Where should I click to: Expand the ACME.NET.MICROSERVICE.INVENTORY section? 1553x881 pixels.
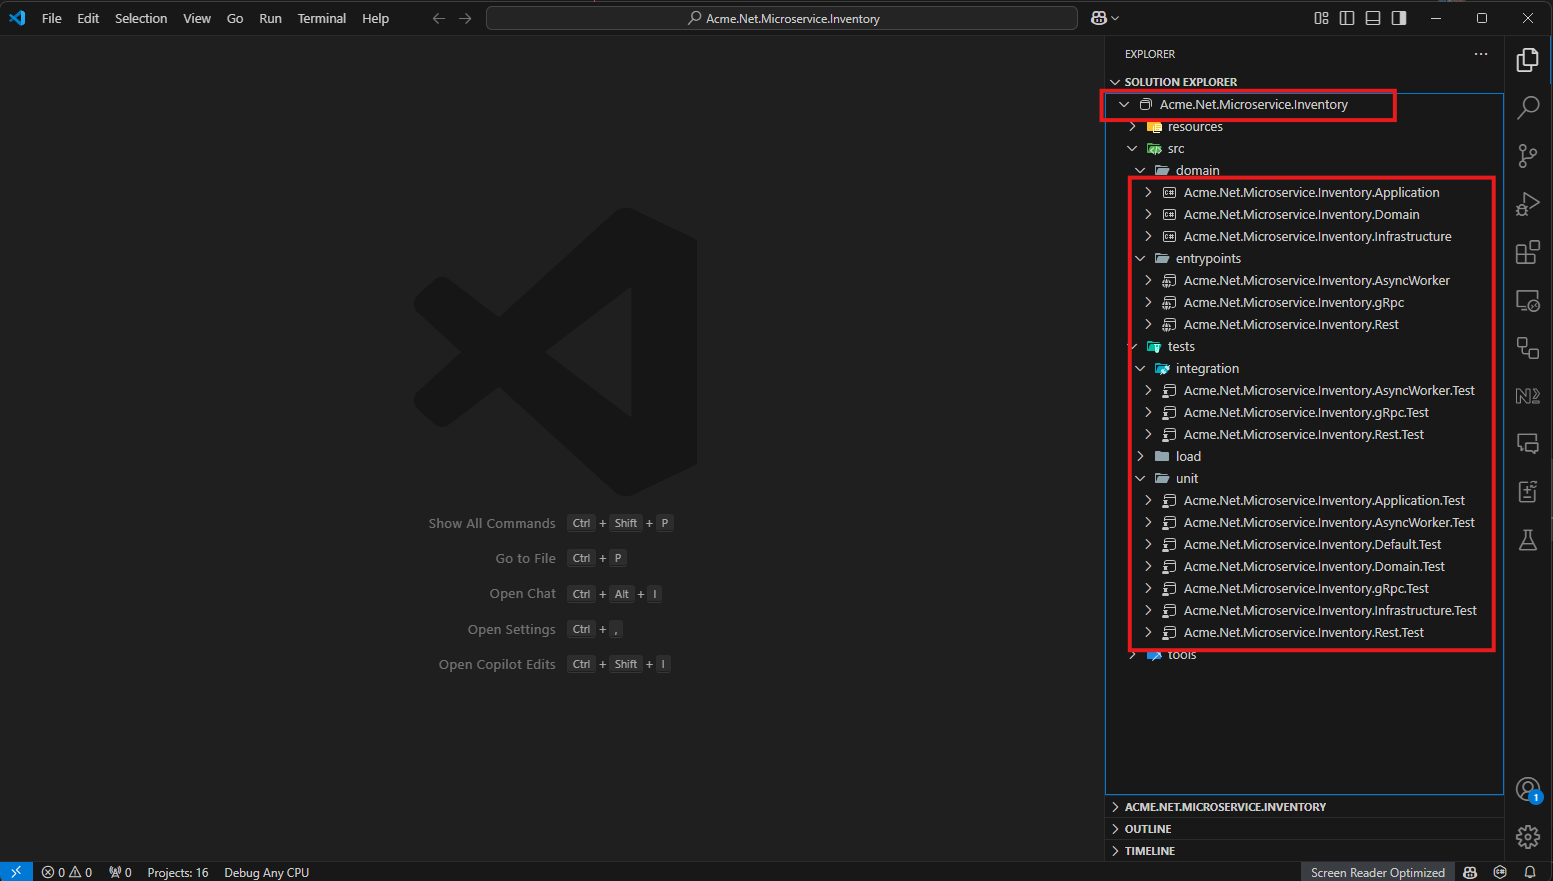click(1305, 807)
